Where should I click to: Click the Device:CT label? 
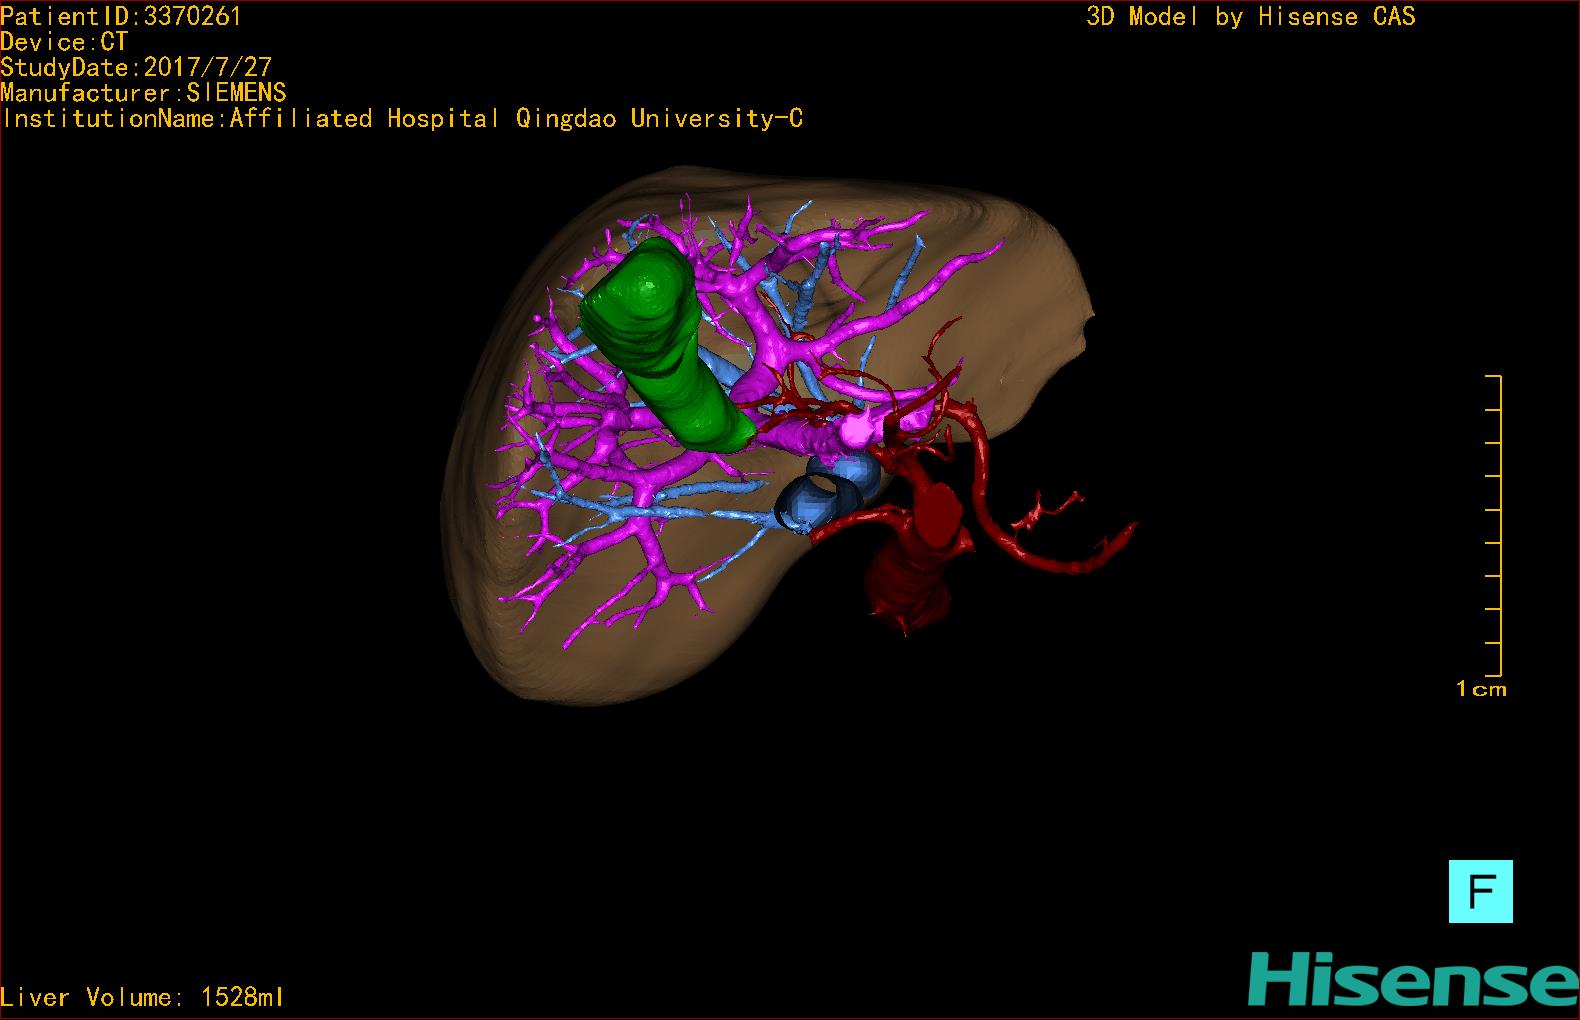[64, 42]
